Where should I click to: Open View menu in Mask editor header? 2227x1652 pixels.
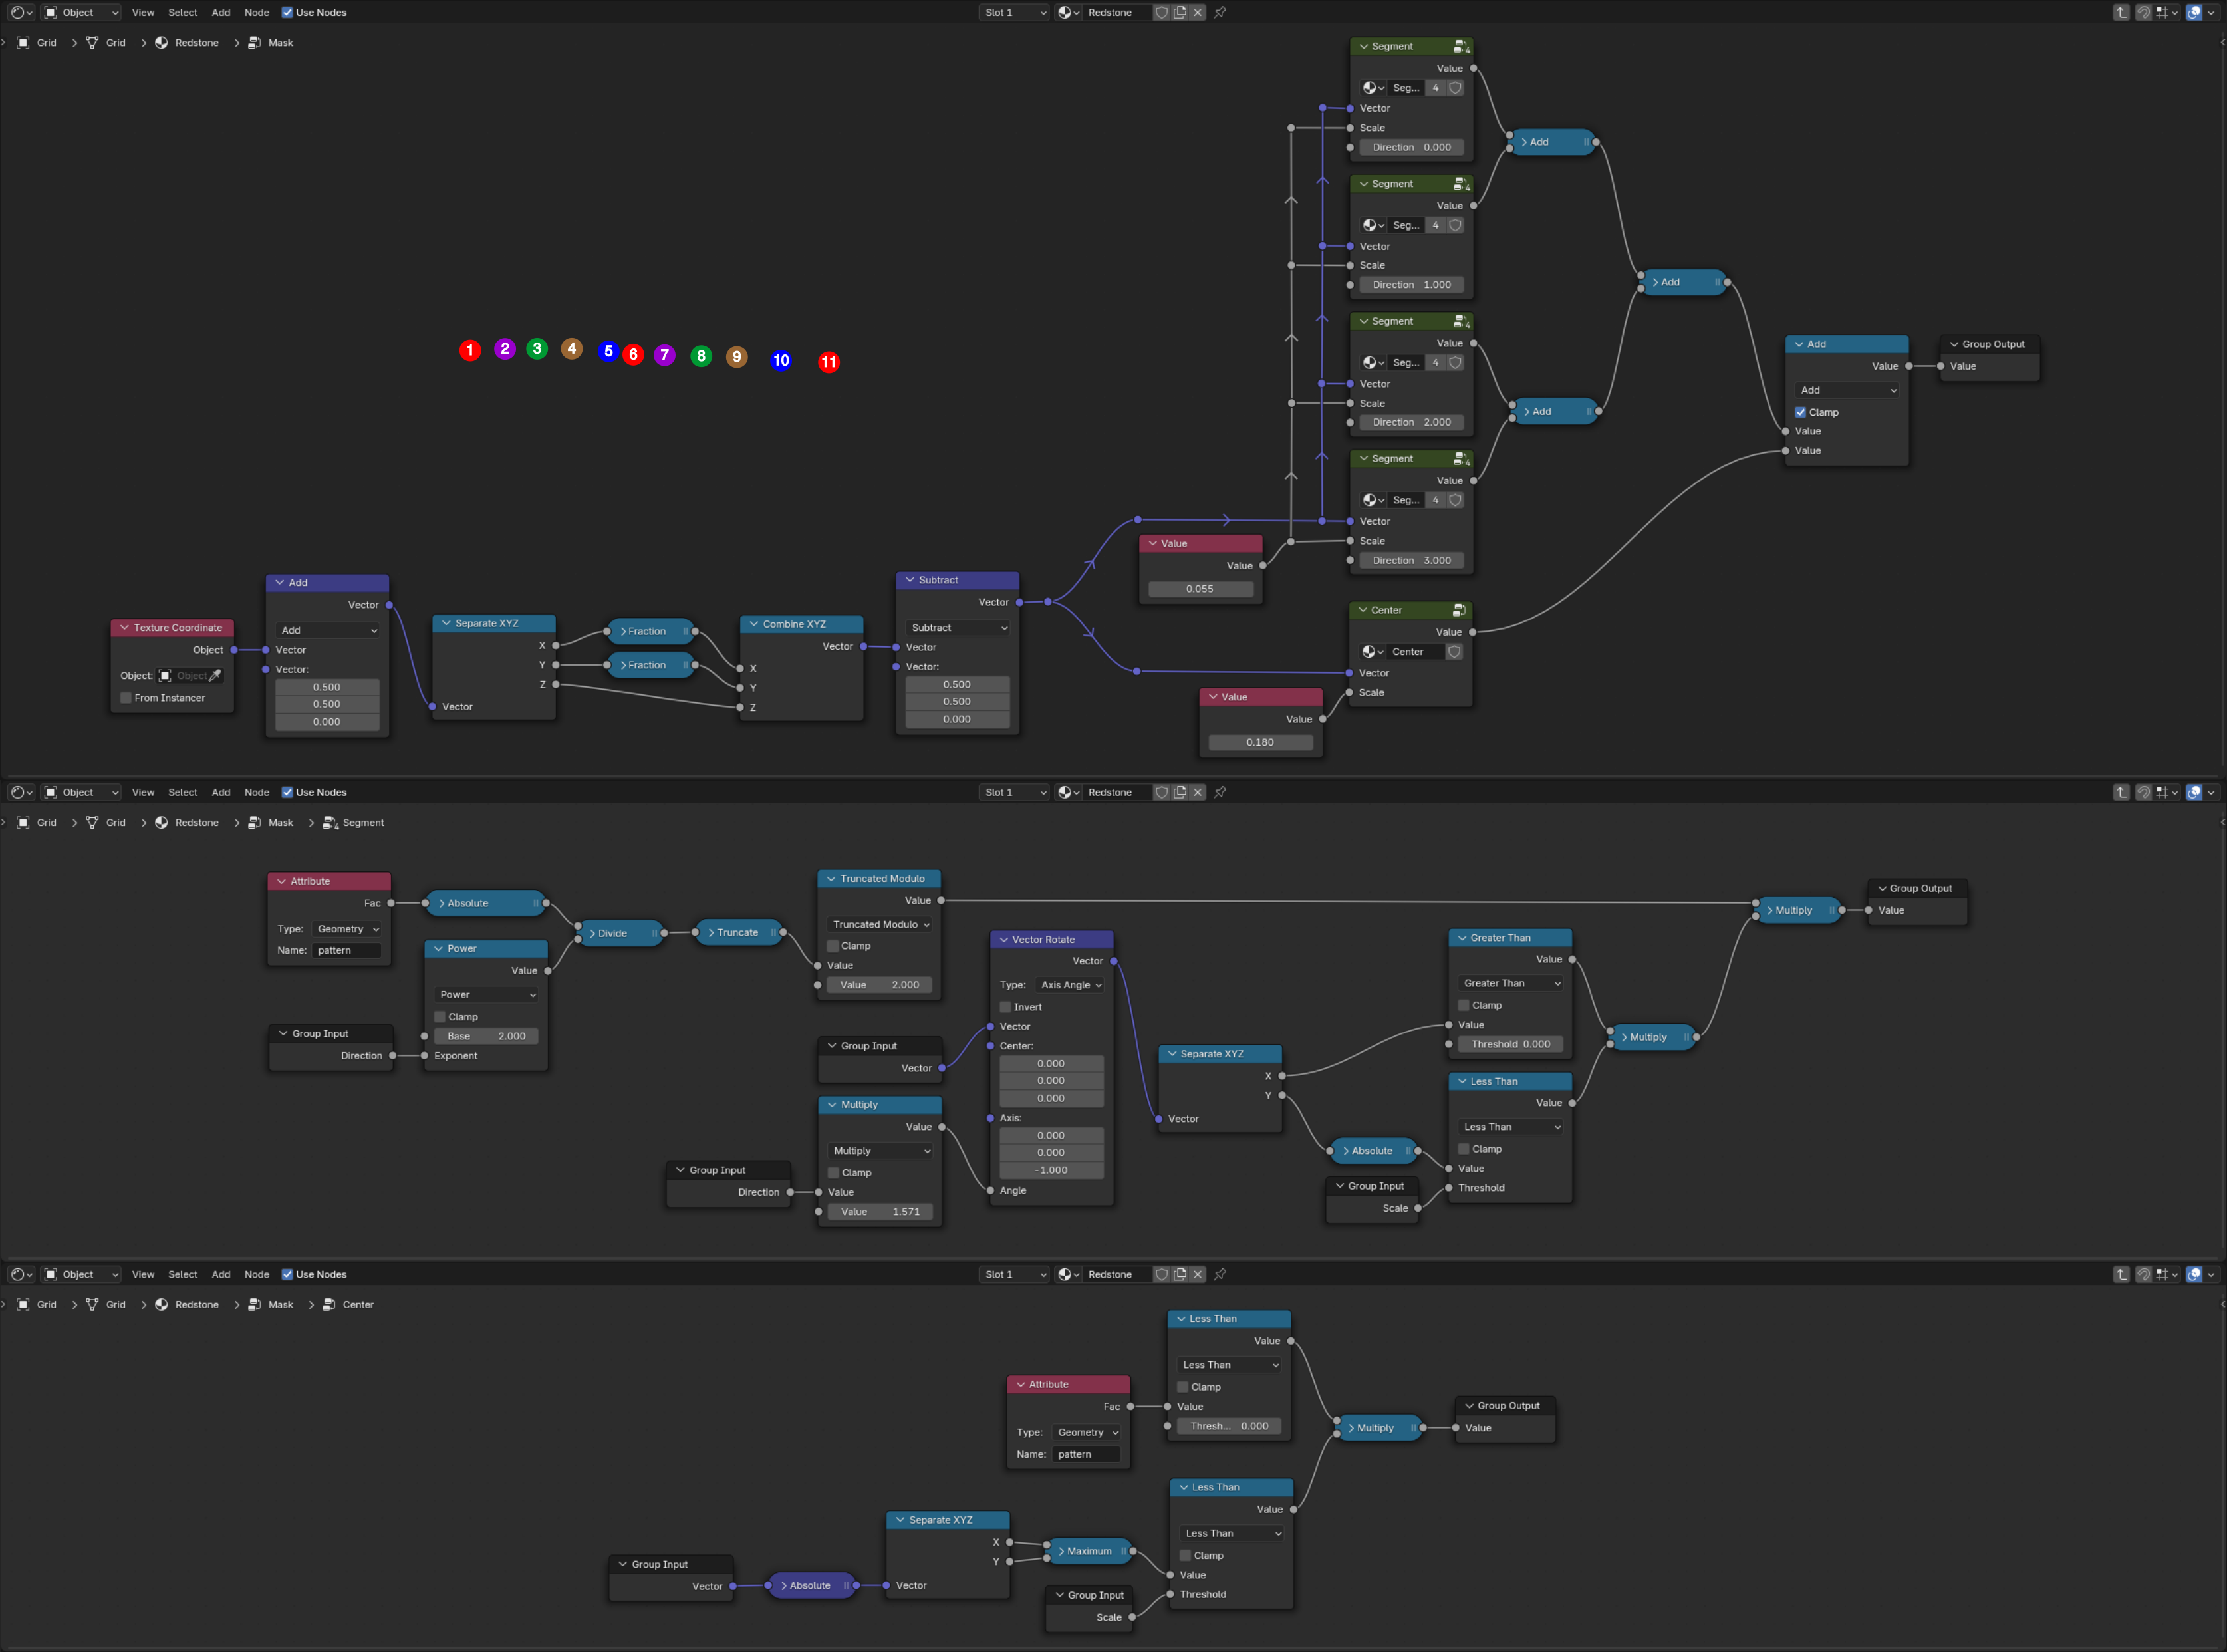coord(143,12)
